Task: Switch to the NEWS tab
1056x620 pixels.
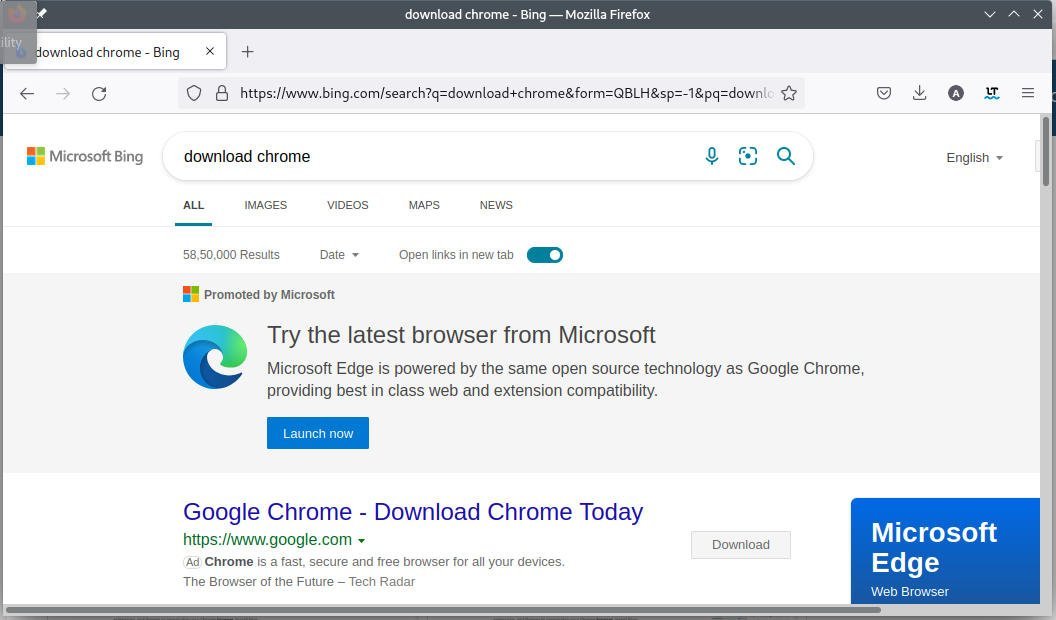Action: tap(496, 205)
